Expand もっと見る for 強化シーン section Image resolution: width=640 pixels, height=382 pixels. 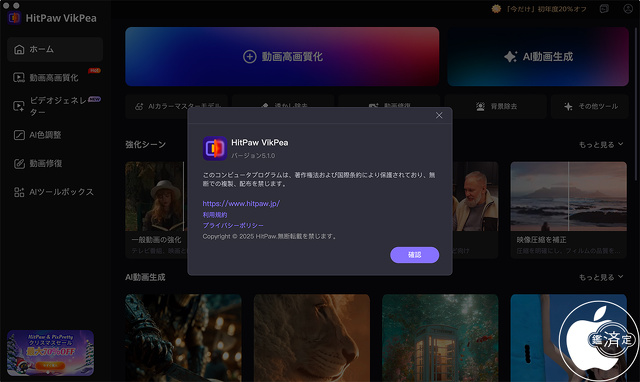601,144
